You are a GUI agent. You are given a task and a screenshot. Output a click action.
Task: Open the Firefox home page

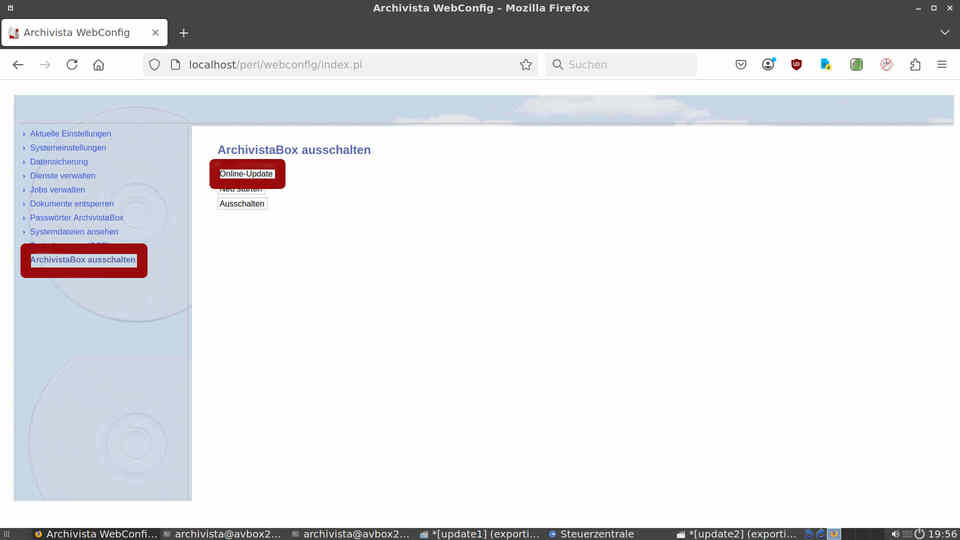coord(99,64)
